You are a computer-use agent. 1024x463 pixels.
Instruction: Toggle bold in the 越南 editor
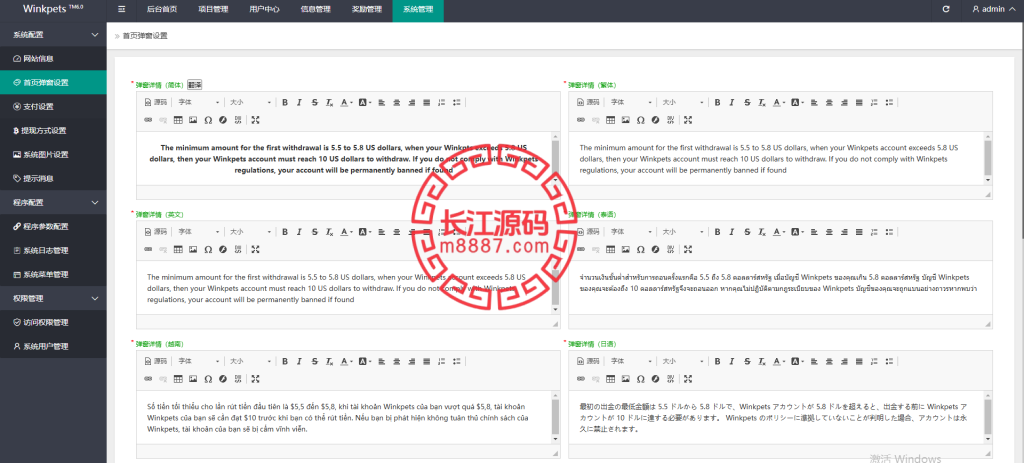click(x=285, y=361)
